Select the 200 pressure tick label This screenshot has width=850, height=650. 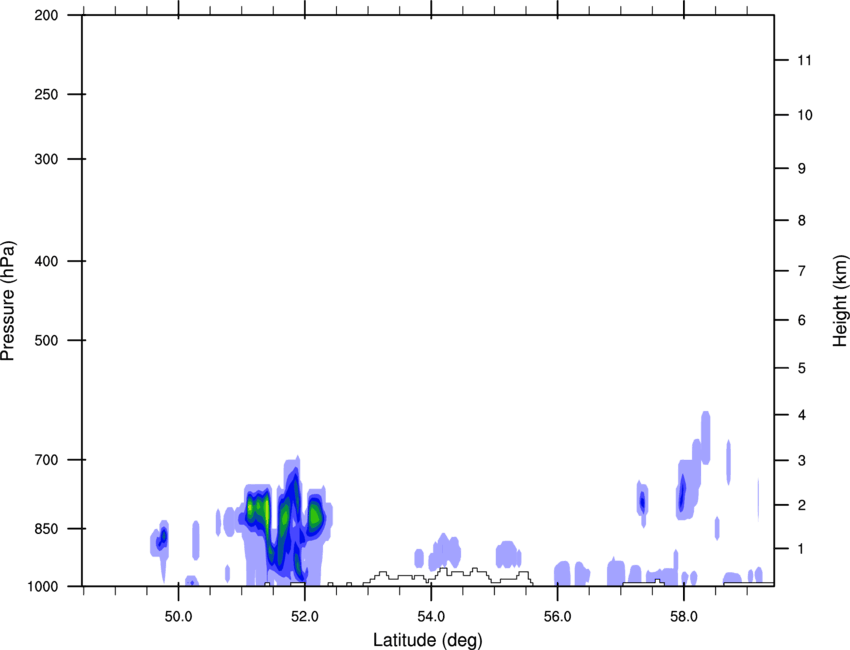[x=46, y=15]
